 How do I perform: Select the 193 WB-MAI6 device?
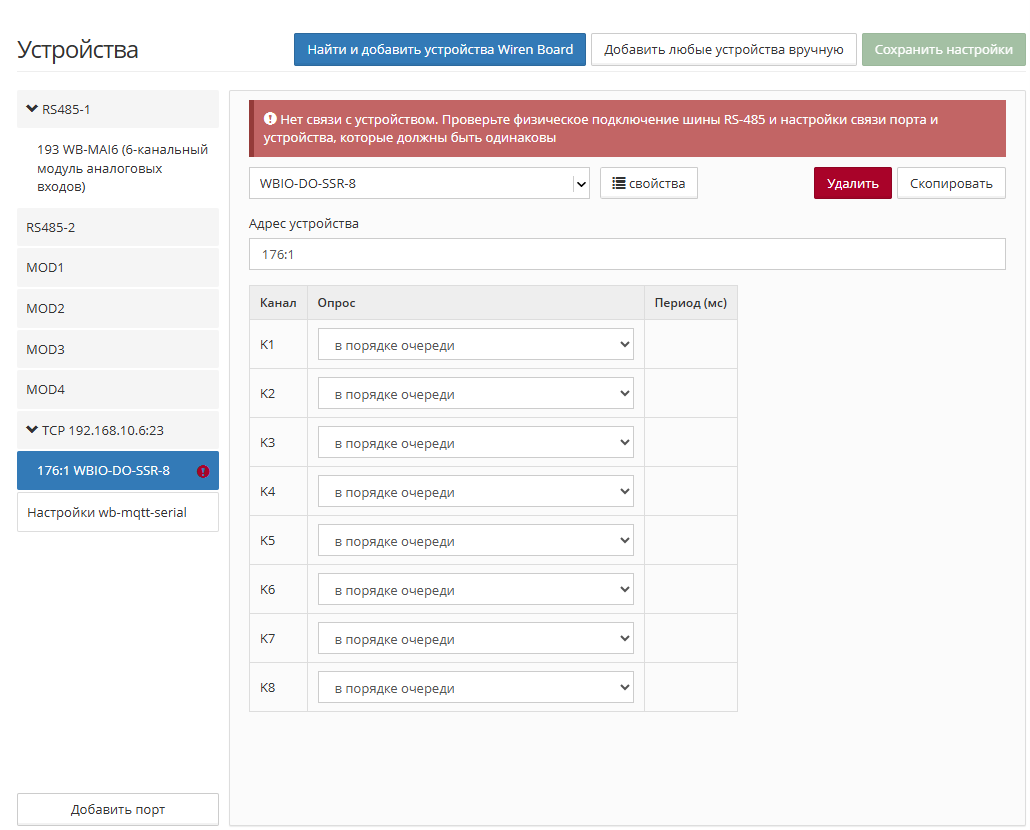118,168
